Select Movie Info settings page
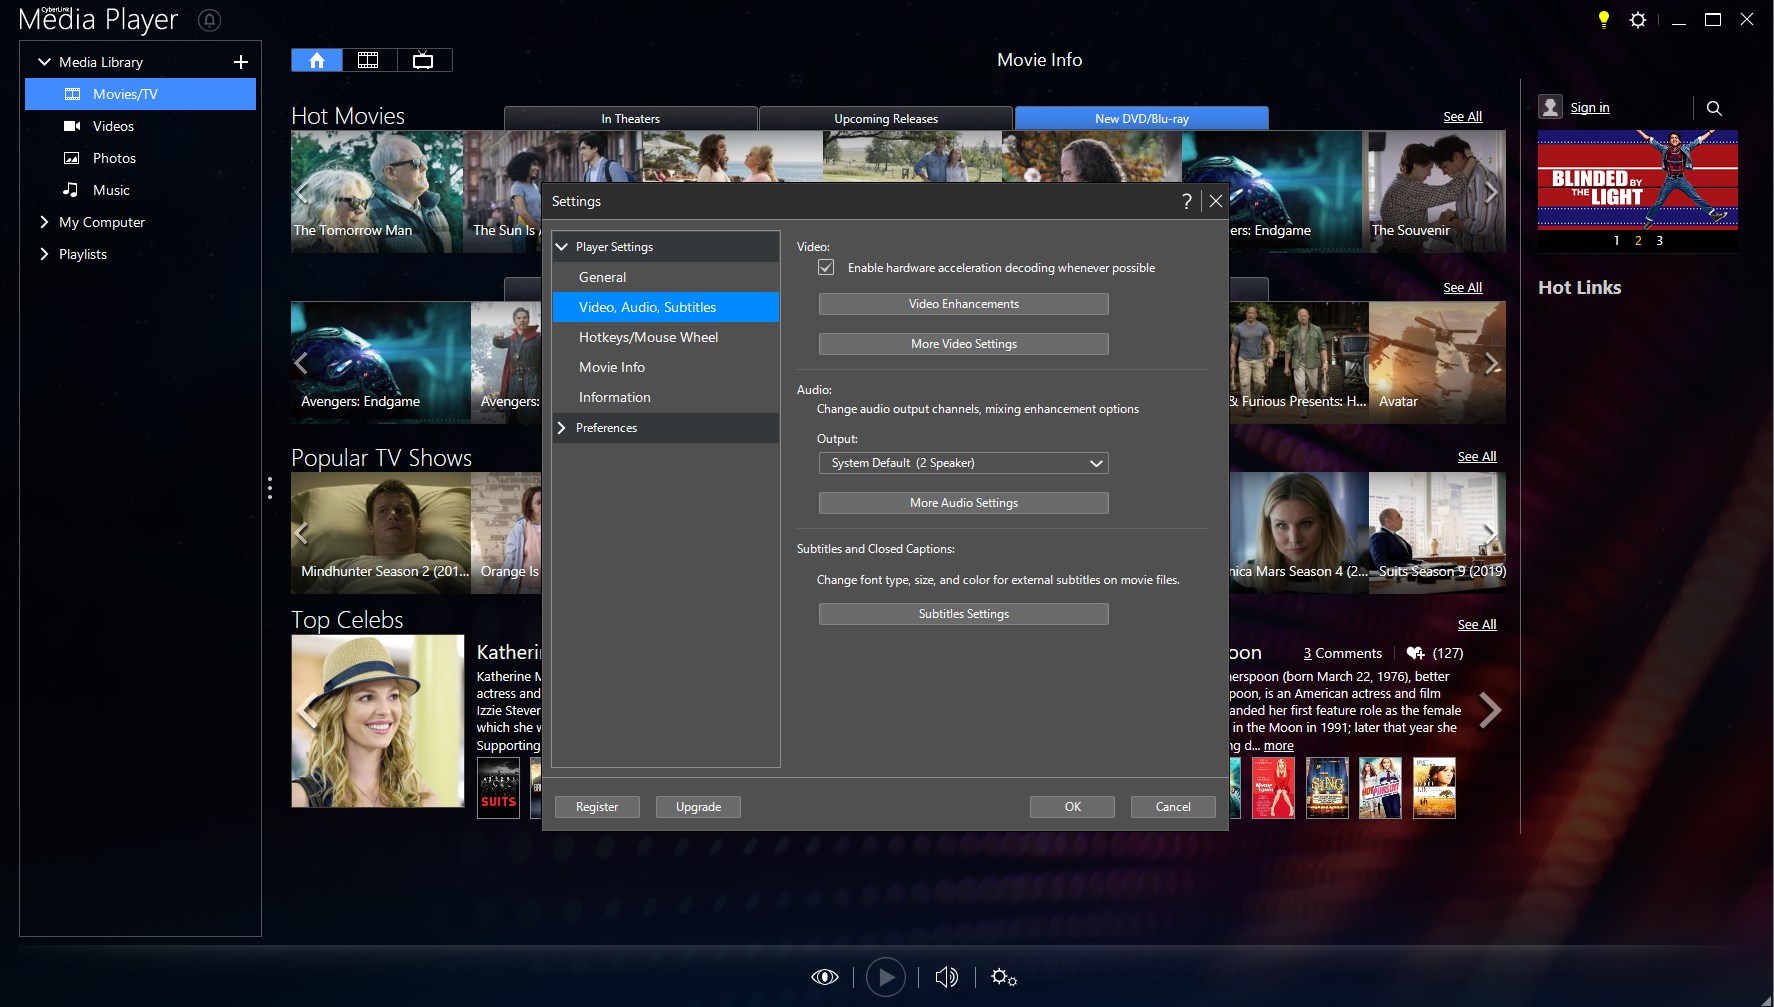Image resolution: width=1774 pixels, height=1007 pixels. (665, 367)
